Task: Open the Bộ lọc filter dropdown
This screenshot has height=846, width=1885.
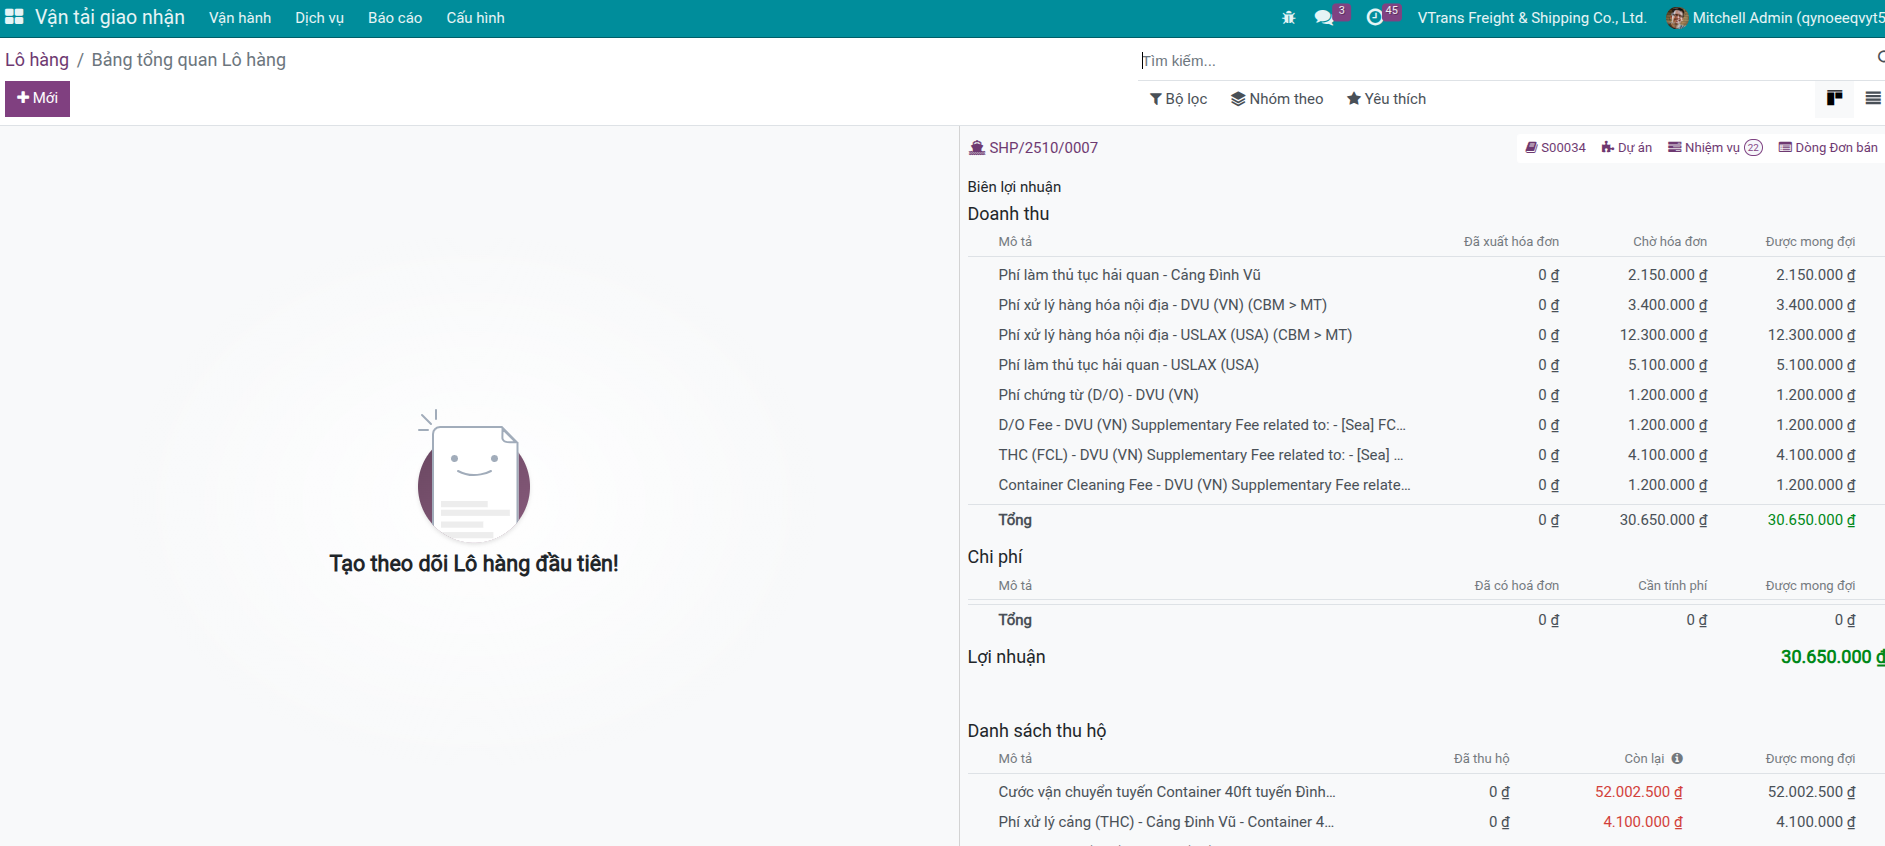Action: (x=1178, y=99)
